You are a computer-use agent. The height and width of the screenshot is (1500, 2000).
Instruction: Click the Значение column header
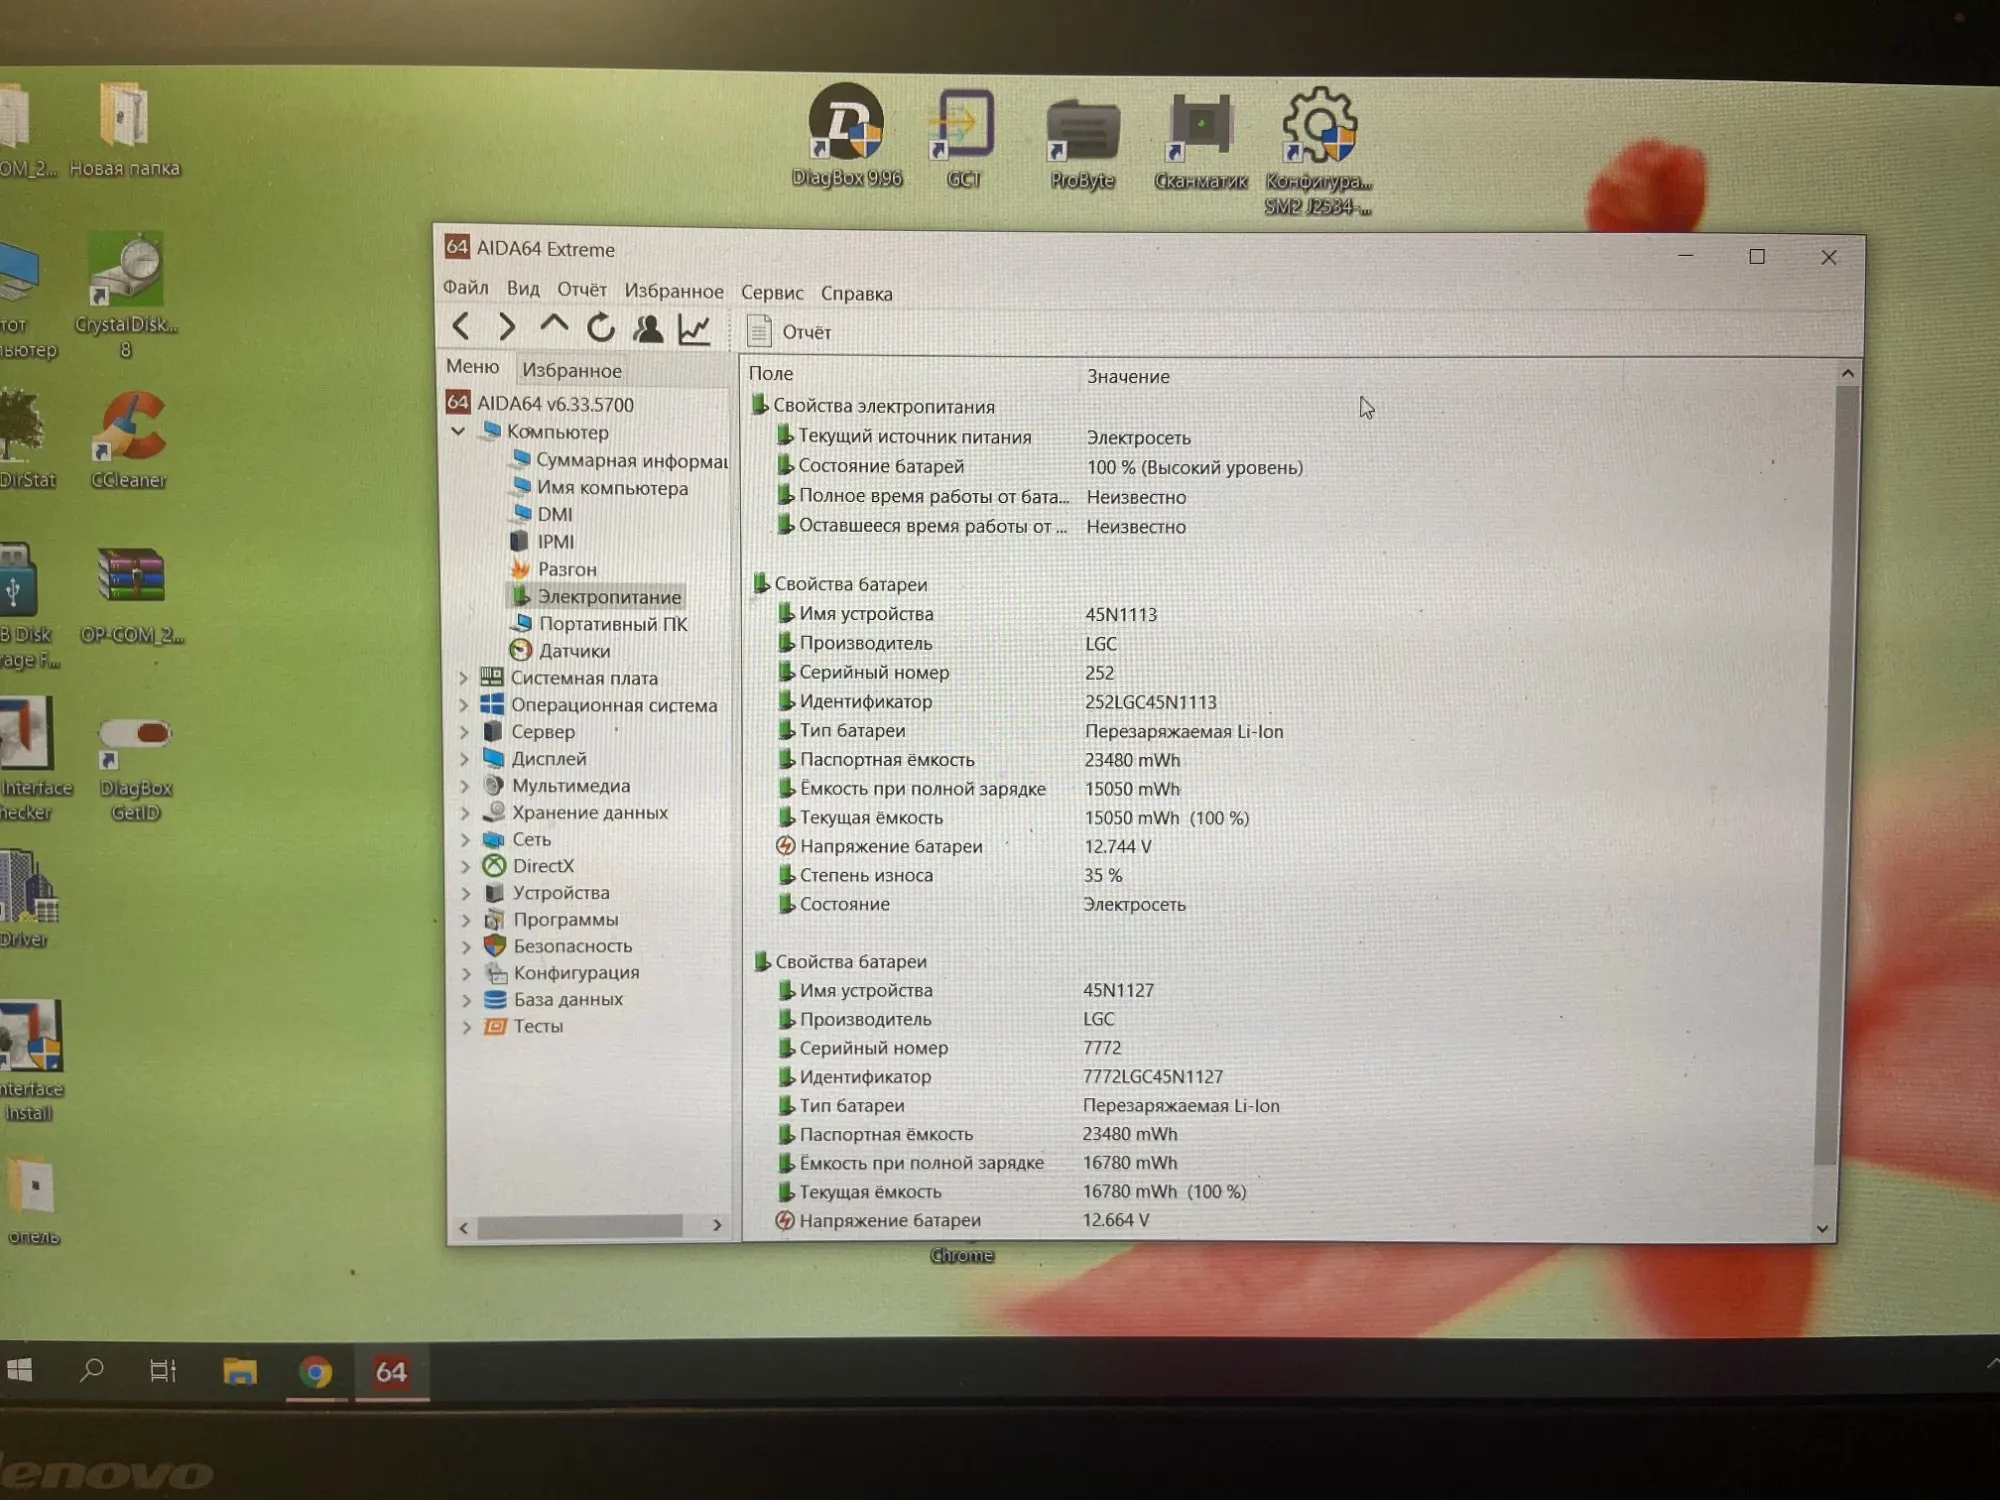[x=1128, y=377]
